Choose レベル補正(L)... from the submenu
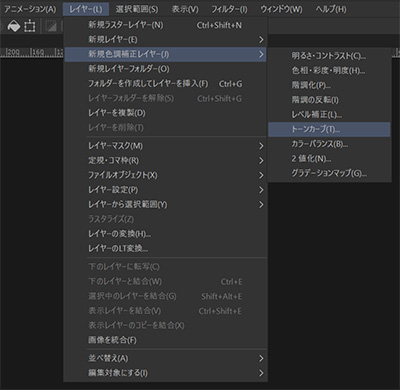The height and width of the screenshot is (390, 400). (329, 115)
